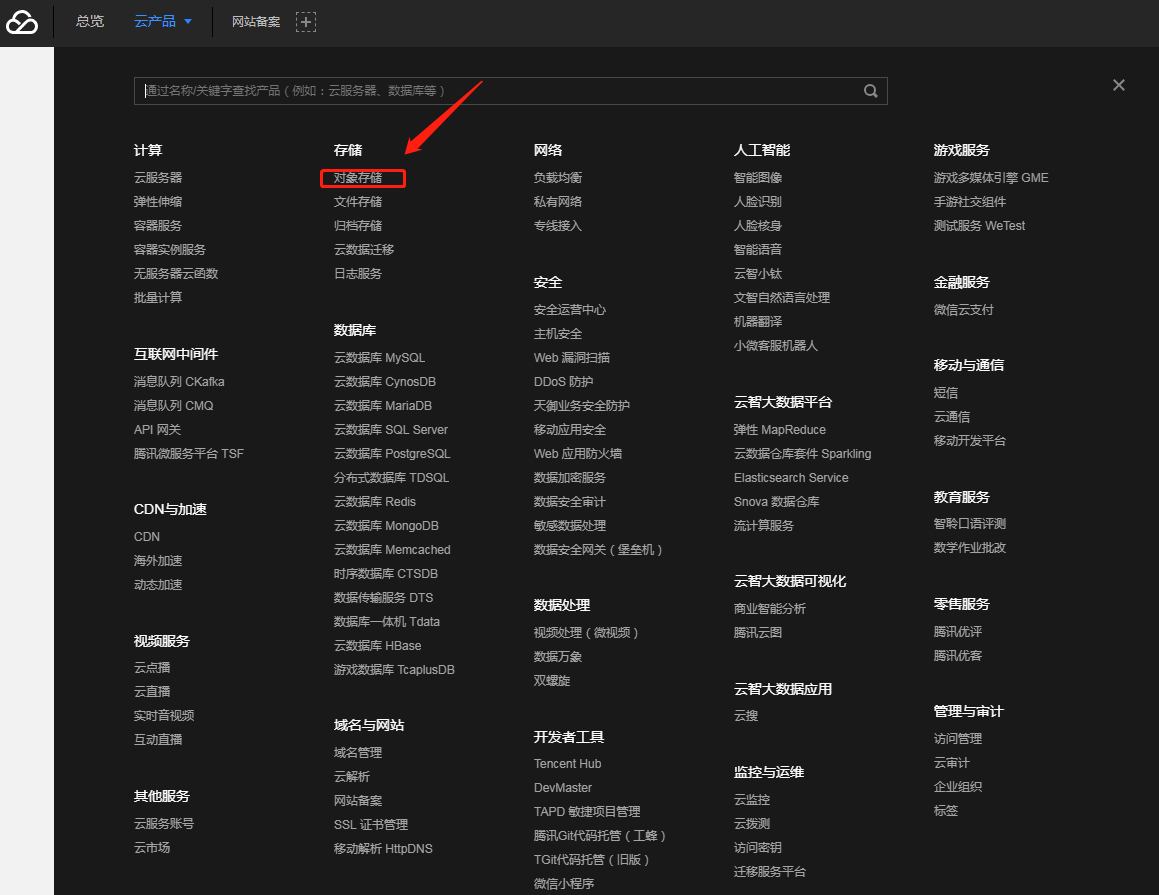
Task: Open 智能图像 under 人工智能
Action: [758, 177]
